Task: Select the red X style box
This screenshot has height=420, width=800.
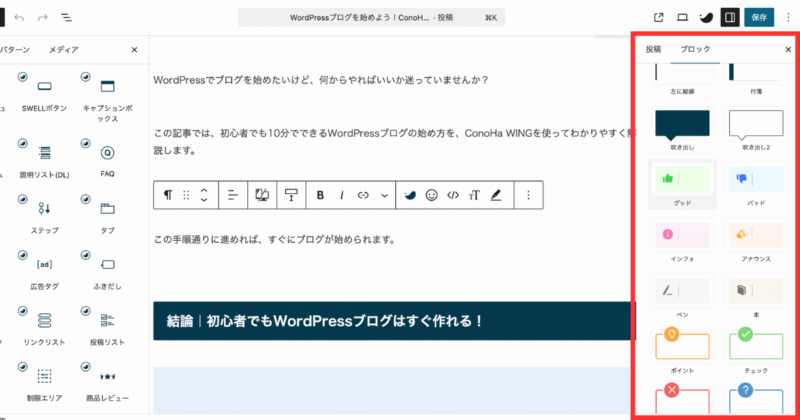Action: click(x=682, y=399)
